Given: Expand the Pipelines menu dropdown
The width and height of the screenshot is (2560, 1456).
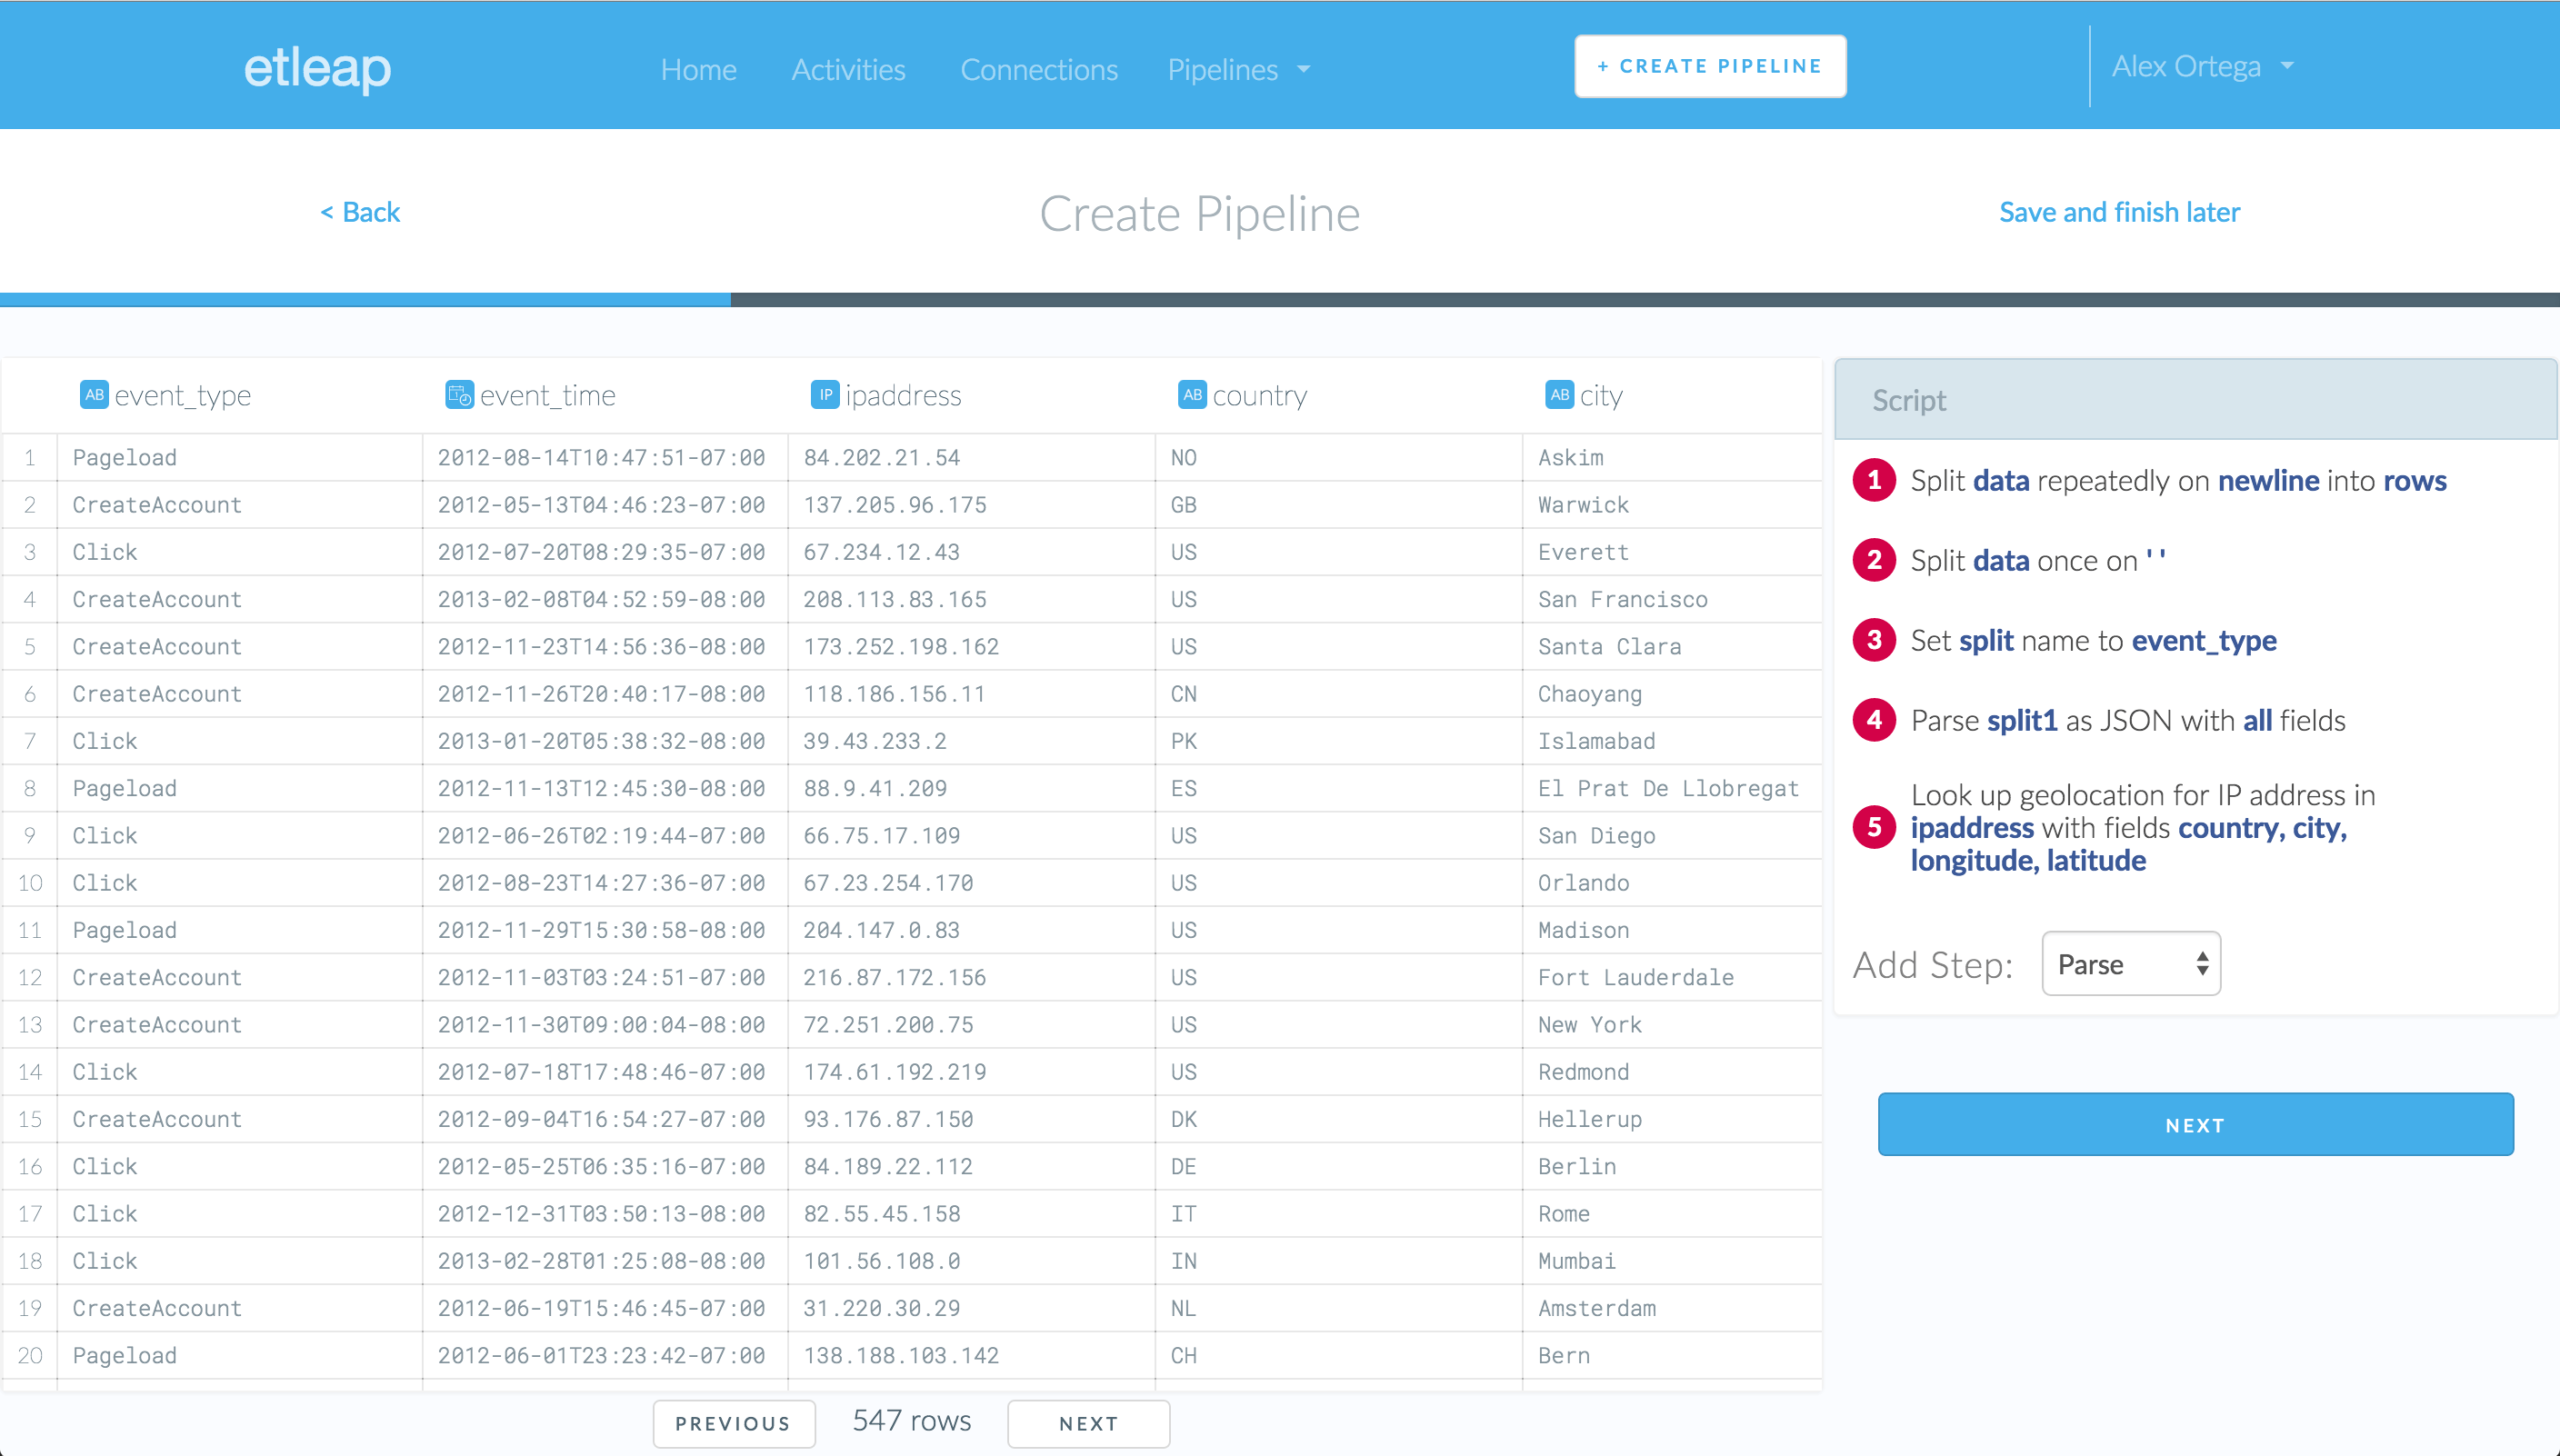Looking at the screenshot, I should tap(1238, 69).
